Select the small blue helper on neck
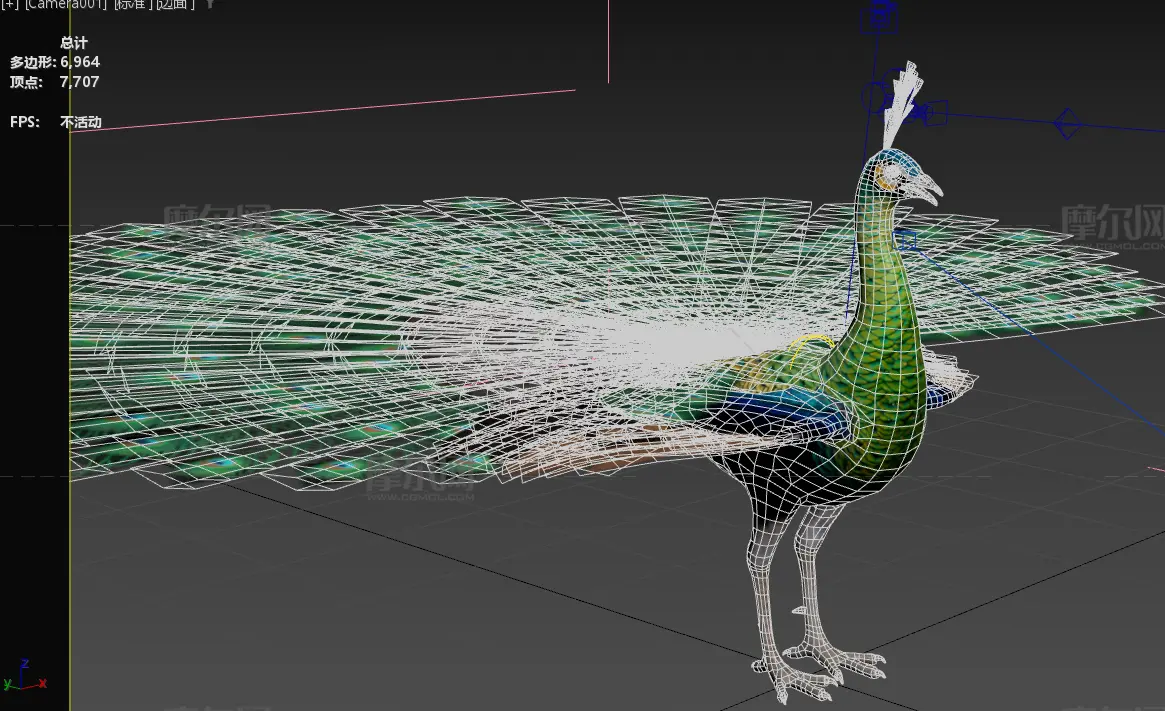1165x711 pixels. tap(906, 240)
